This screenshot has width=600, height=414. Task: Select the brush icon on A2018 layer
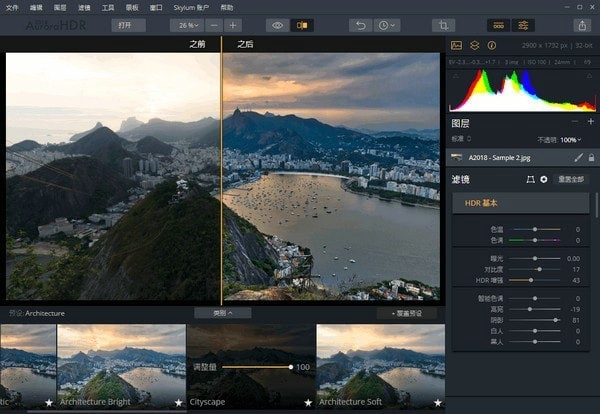coord(578,157)
